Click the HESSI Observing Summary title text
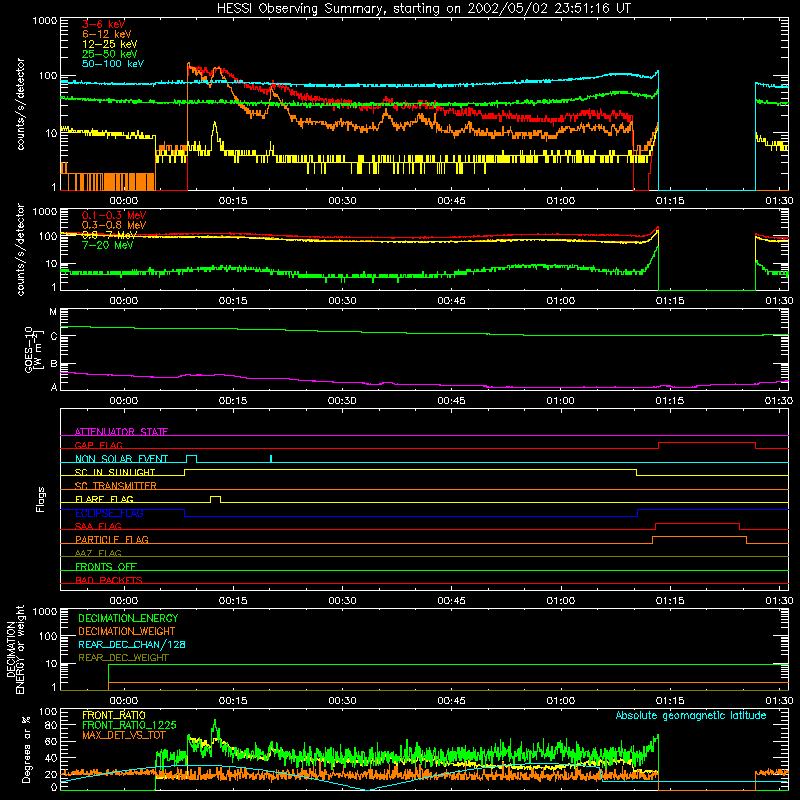Image resolution: width=800 pixels, height=800 pixels. [x=424, y=9]
